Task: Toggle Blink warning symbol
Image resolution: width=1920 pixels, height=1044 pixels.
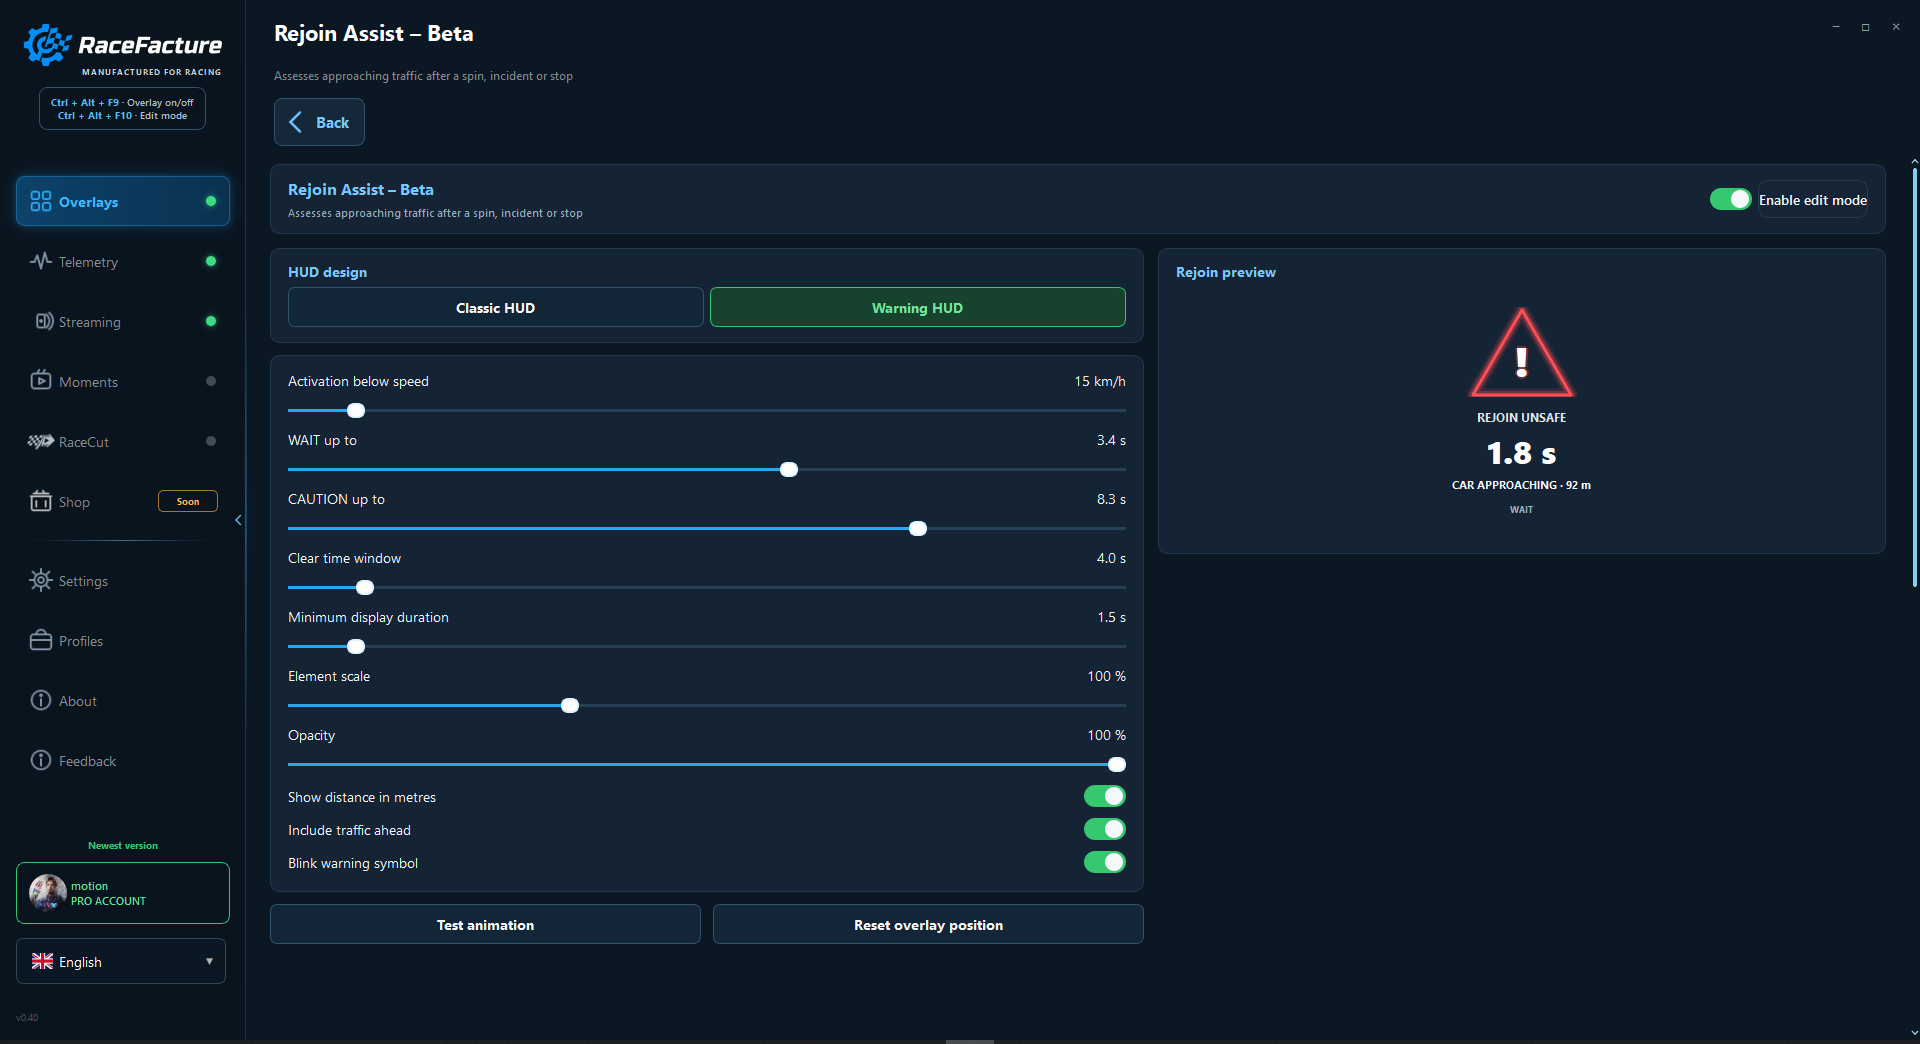Action: pyautogui.click(x=1105, y=862)
